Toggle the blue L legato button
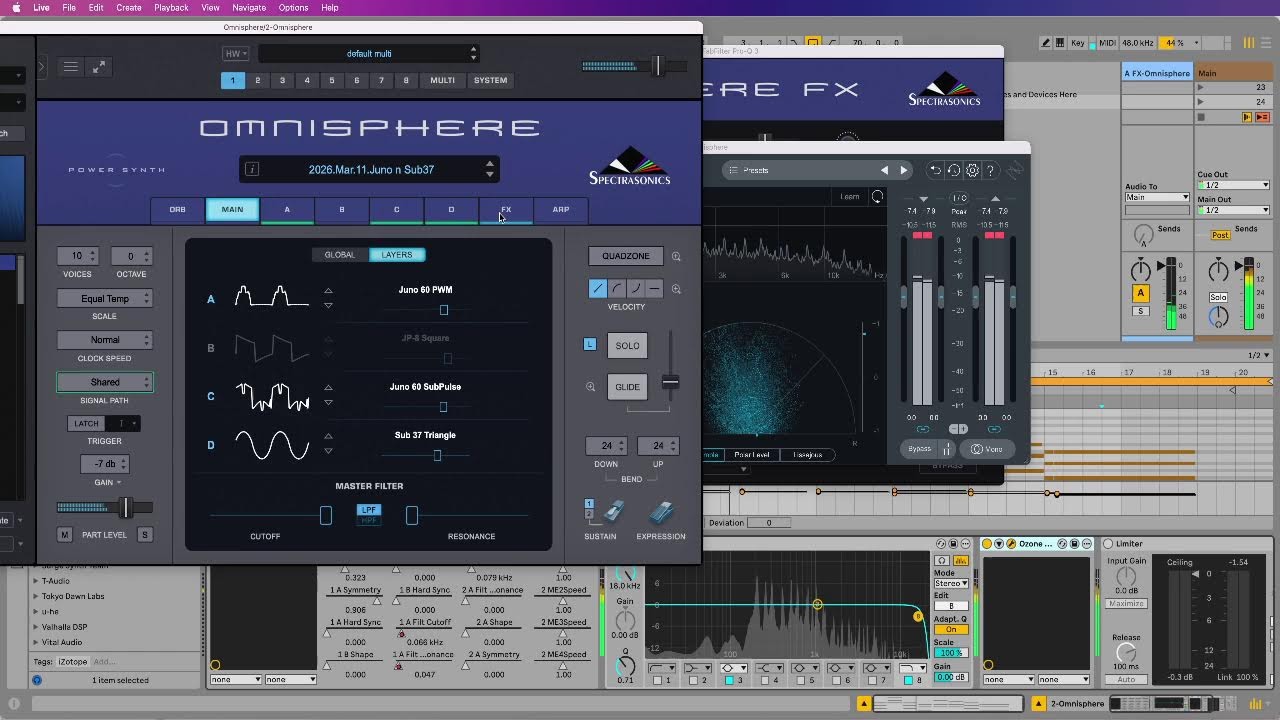 (590, 344)
